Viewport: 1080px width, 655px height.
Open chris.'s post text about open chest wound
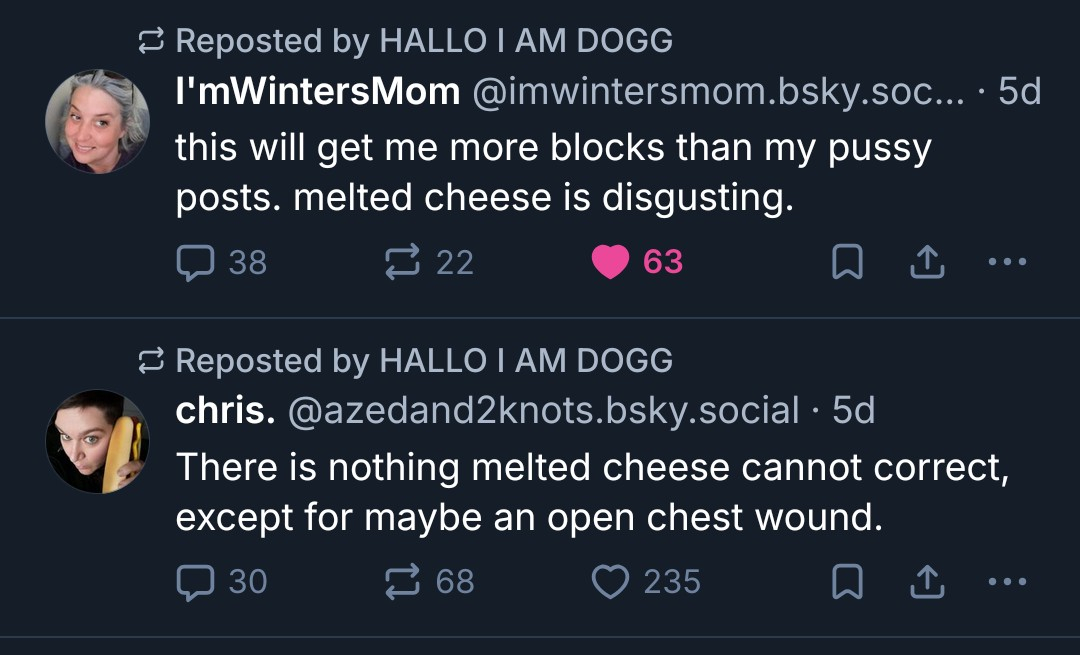tap(592, 492)
